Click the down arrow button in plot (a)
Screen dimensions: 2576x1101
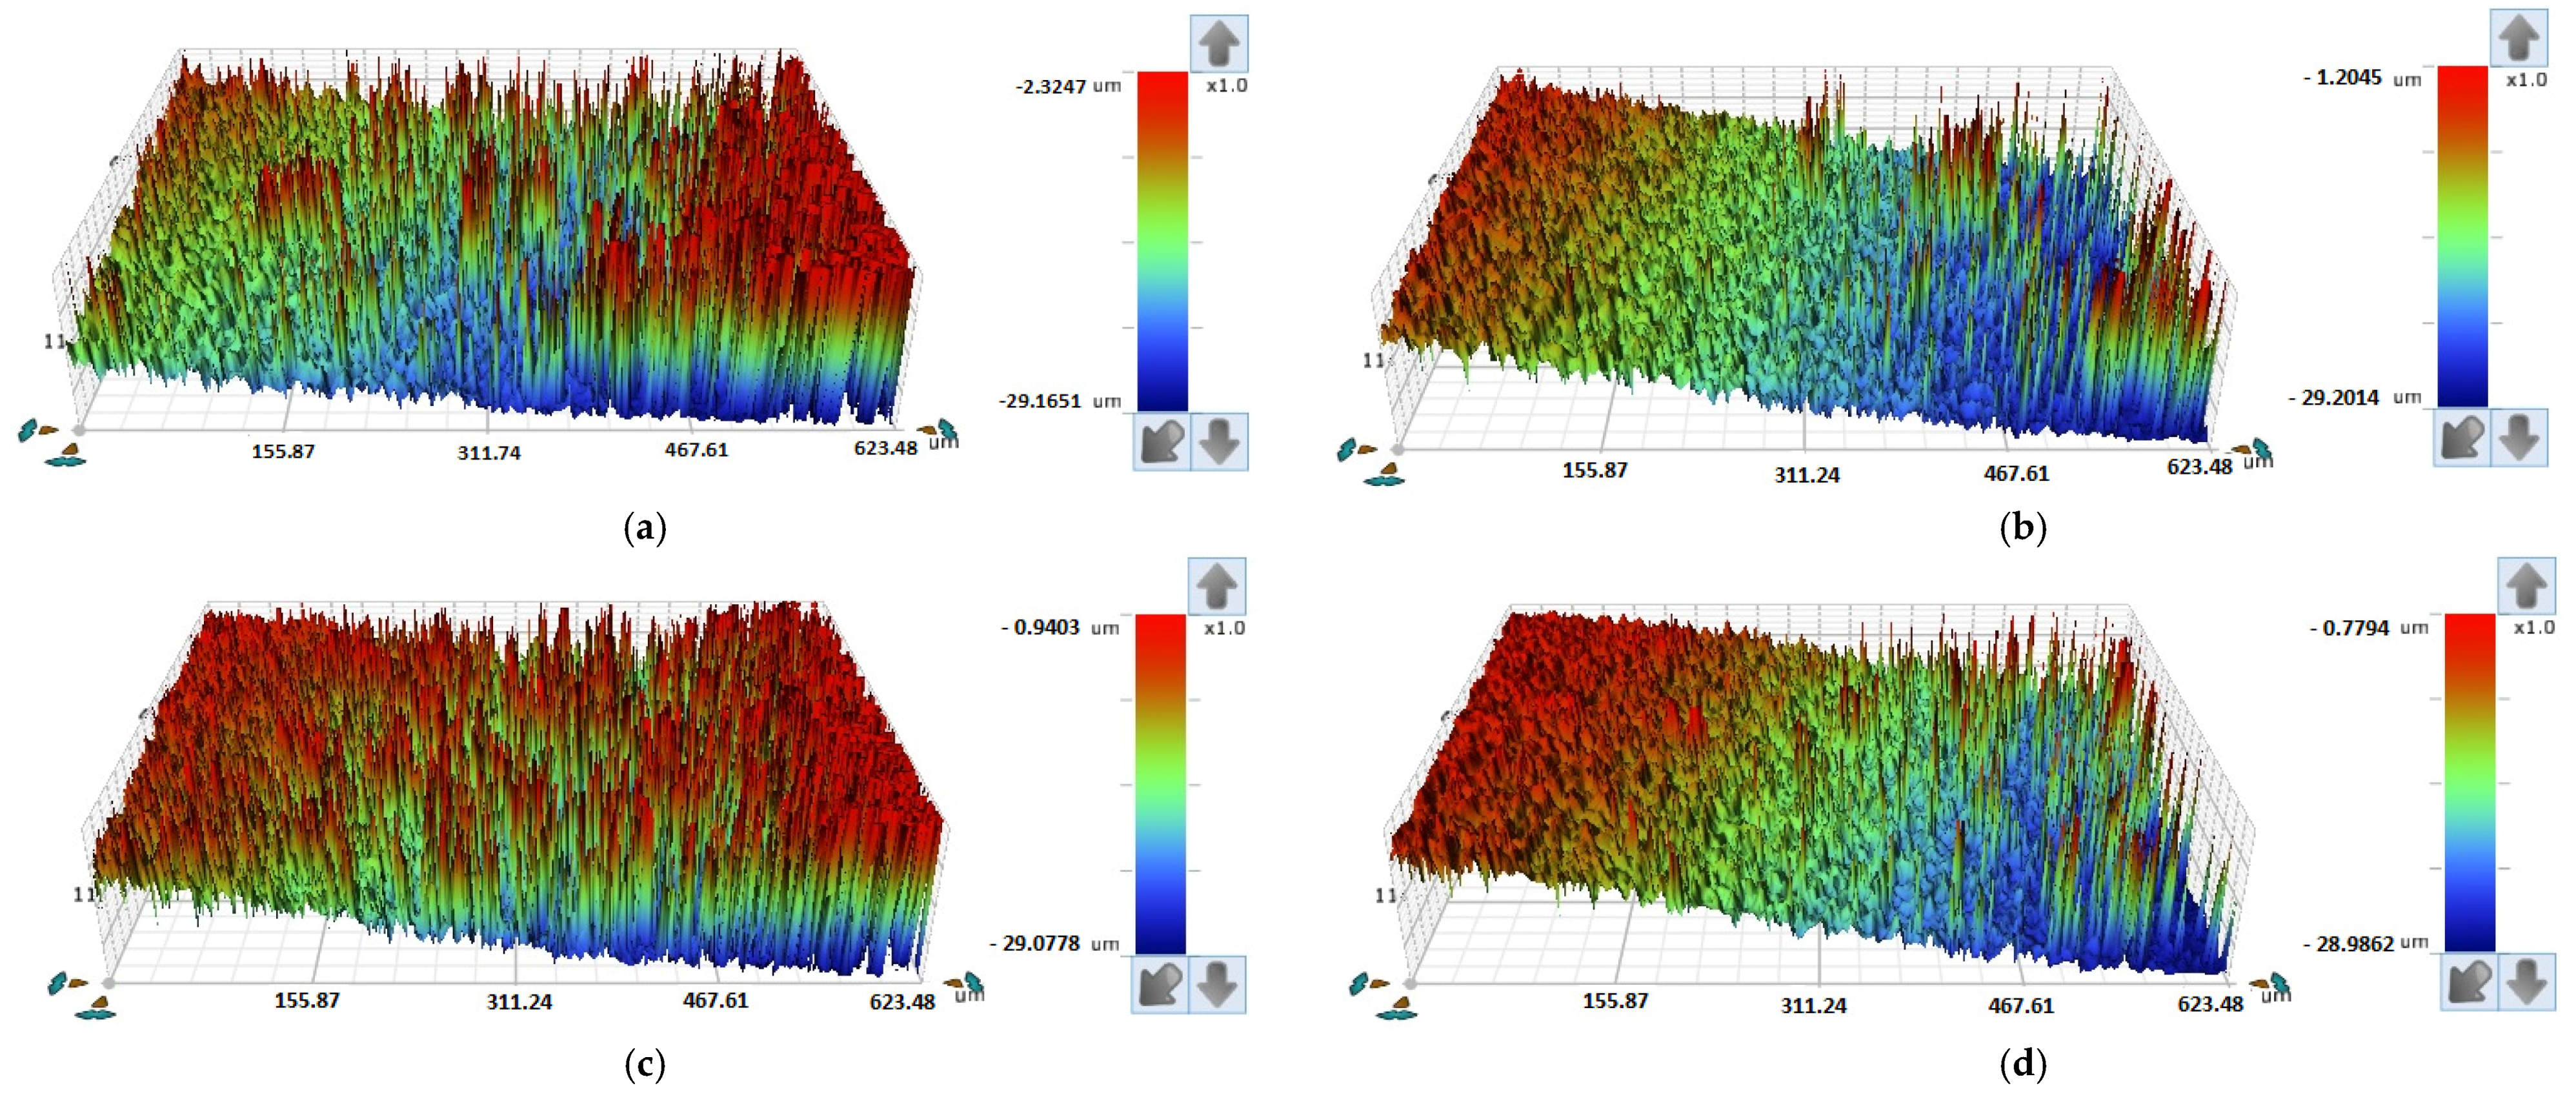(x=1219, y=441)
